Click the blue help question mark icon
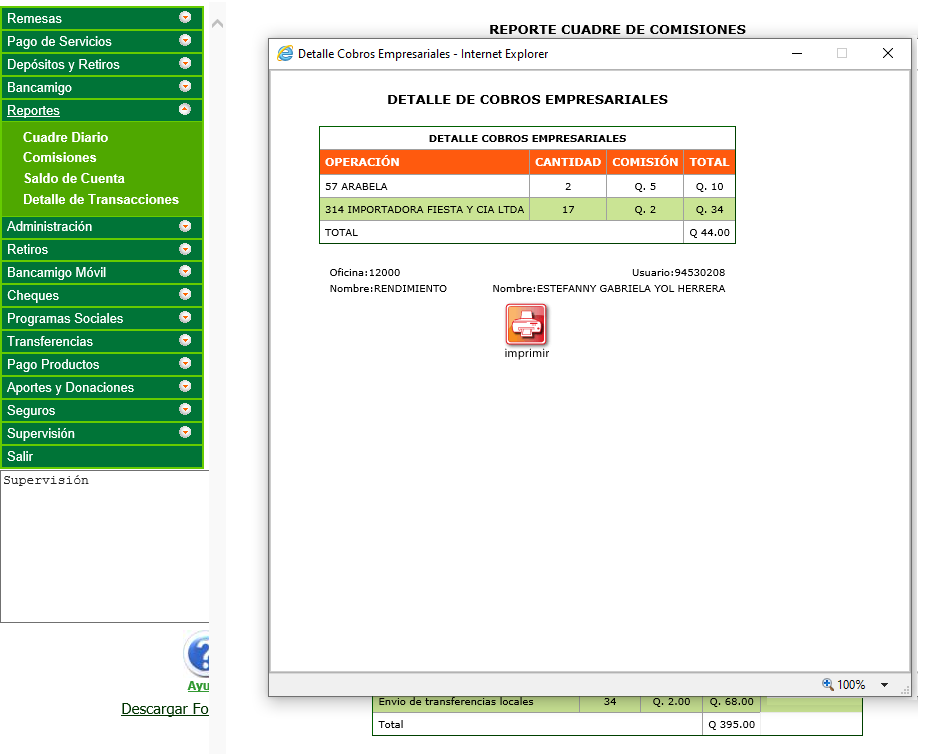The height and width of the screenshot is (754, 943). (199, 654)
